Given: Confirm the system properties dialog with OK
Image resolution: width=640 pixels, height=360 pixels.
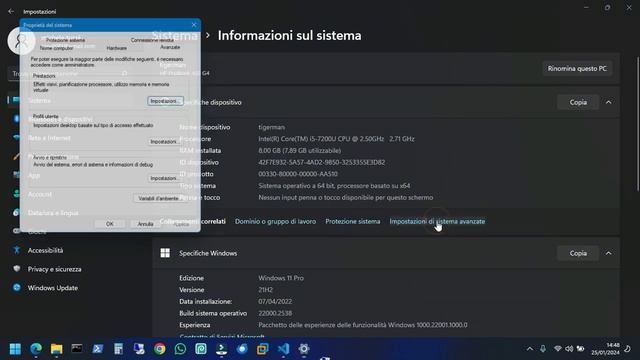Looking at the screenshot, I should 110,224.
